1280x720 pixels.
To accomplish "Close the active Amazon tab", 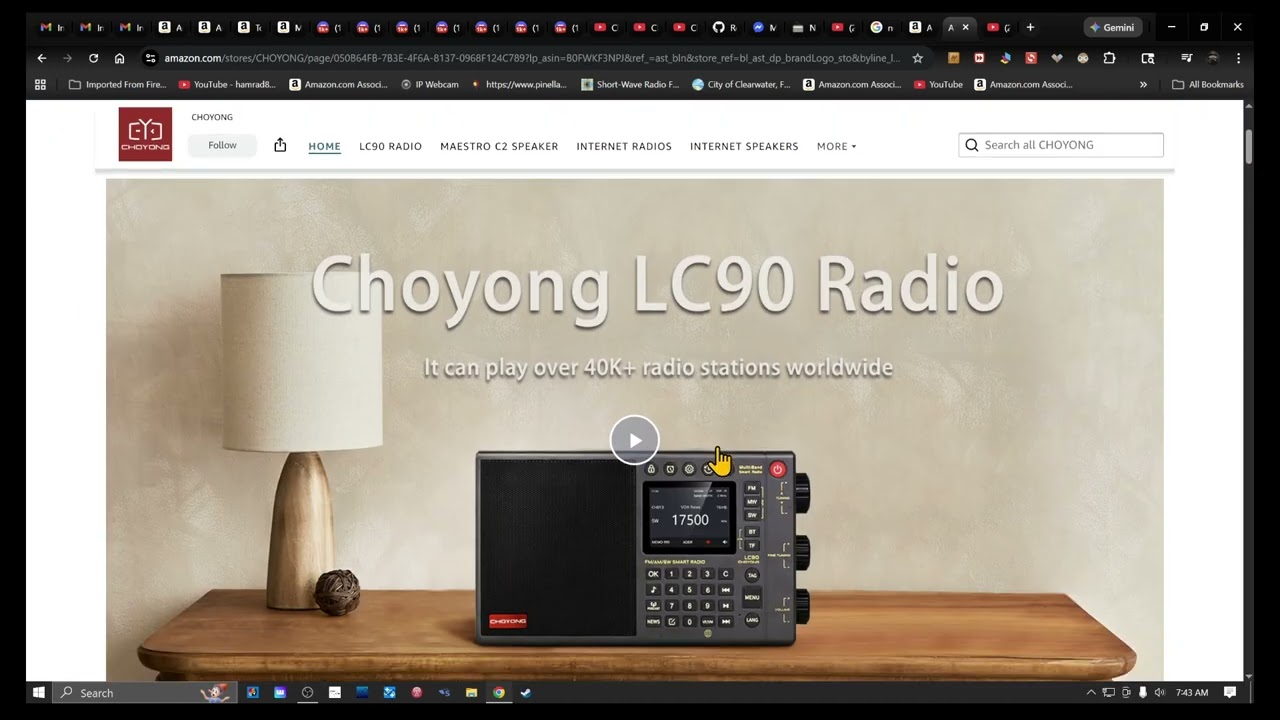I will (x=965, y=27).
